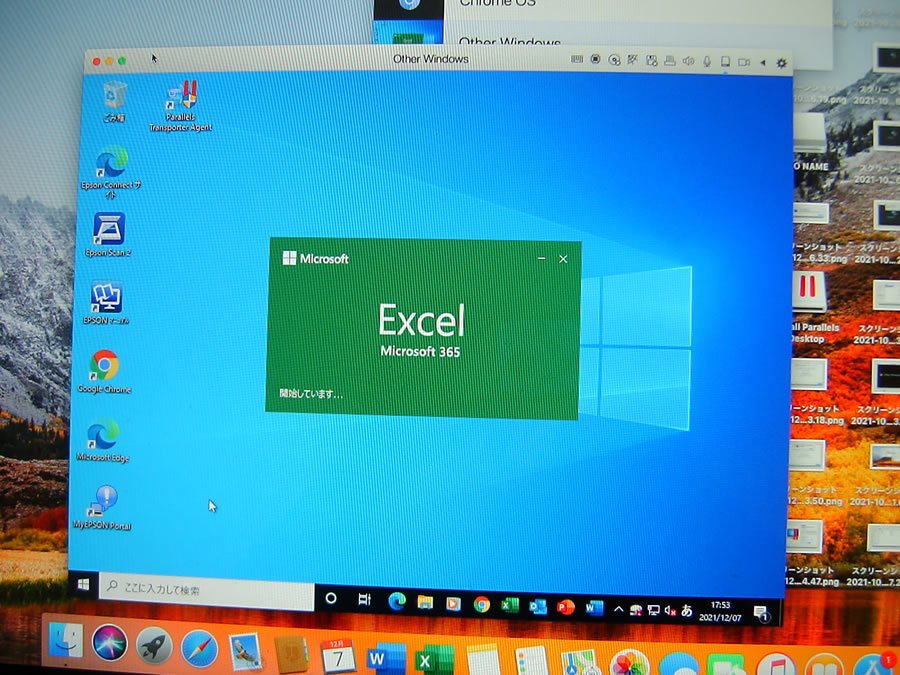This screenshot has width=900, height=675.
Task: Open Outlook from the Windows taskbar
Action: click(x=538, y=606)
